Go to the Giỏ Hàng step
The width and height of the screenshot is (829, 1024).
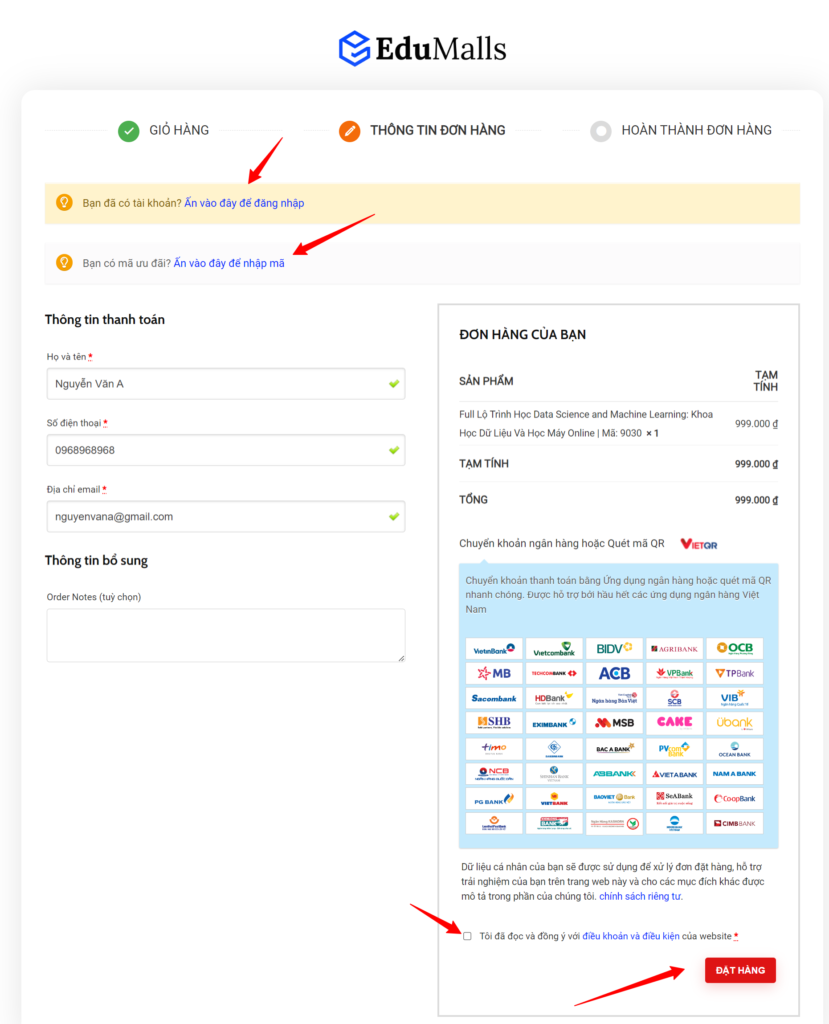click(x=179, y=130)
